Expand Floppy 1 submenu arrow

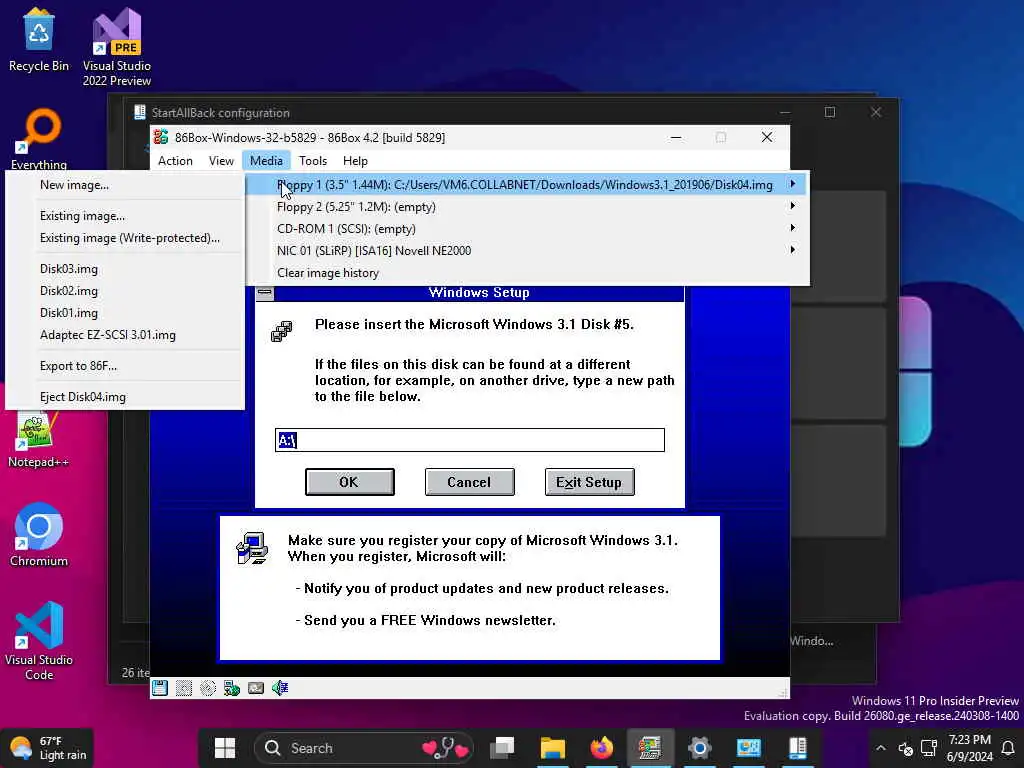coord(793,184)
